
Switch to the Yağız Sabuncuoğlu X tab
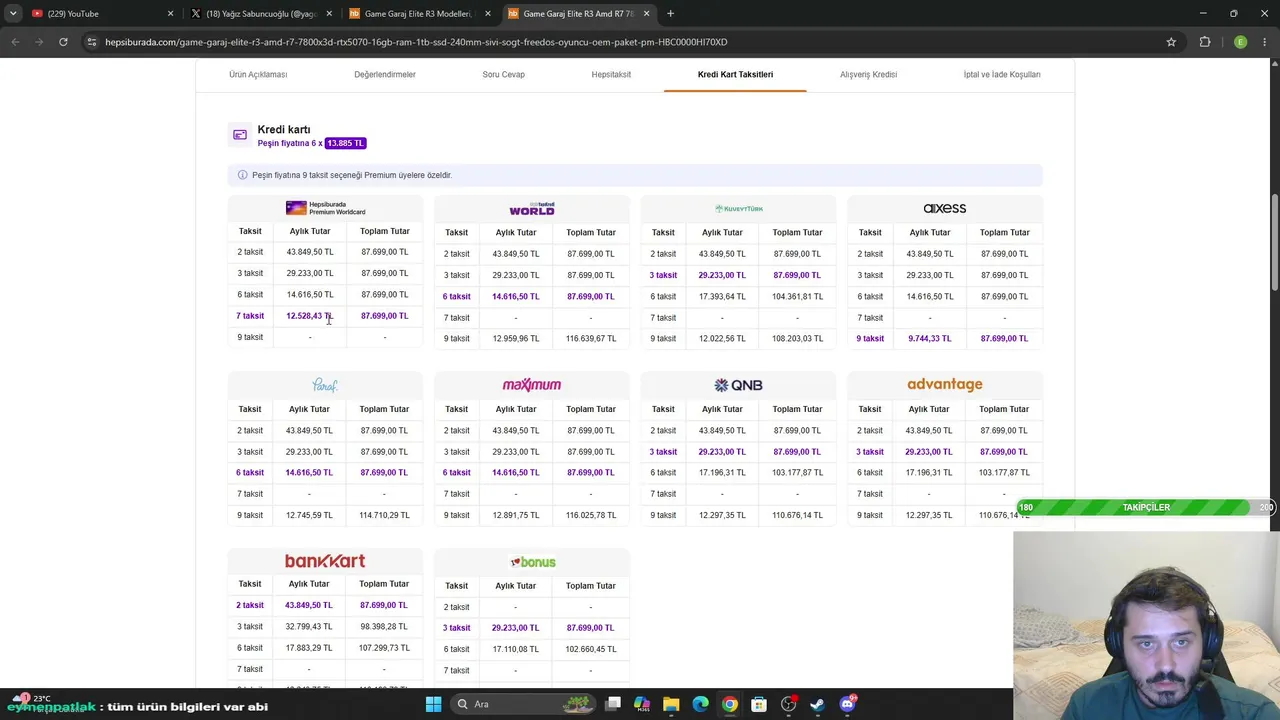pos(261,14)
